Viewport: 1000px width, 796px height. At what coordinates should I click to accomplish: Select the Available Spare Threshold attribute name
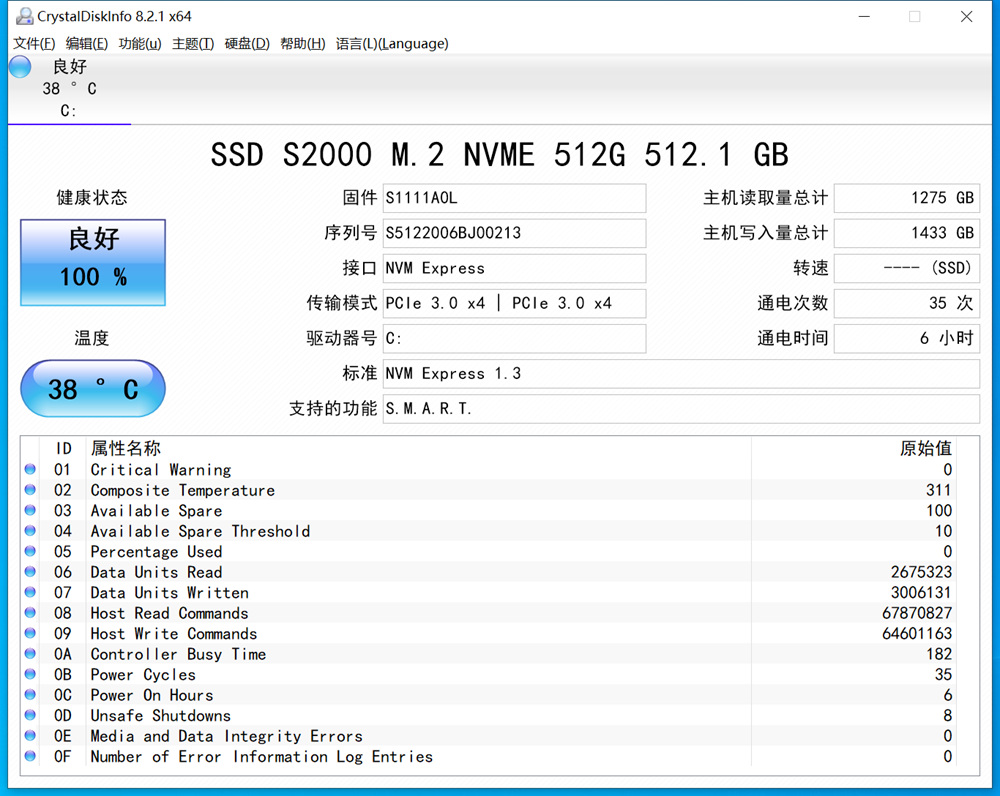(x=200, y=531)
